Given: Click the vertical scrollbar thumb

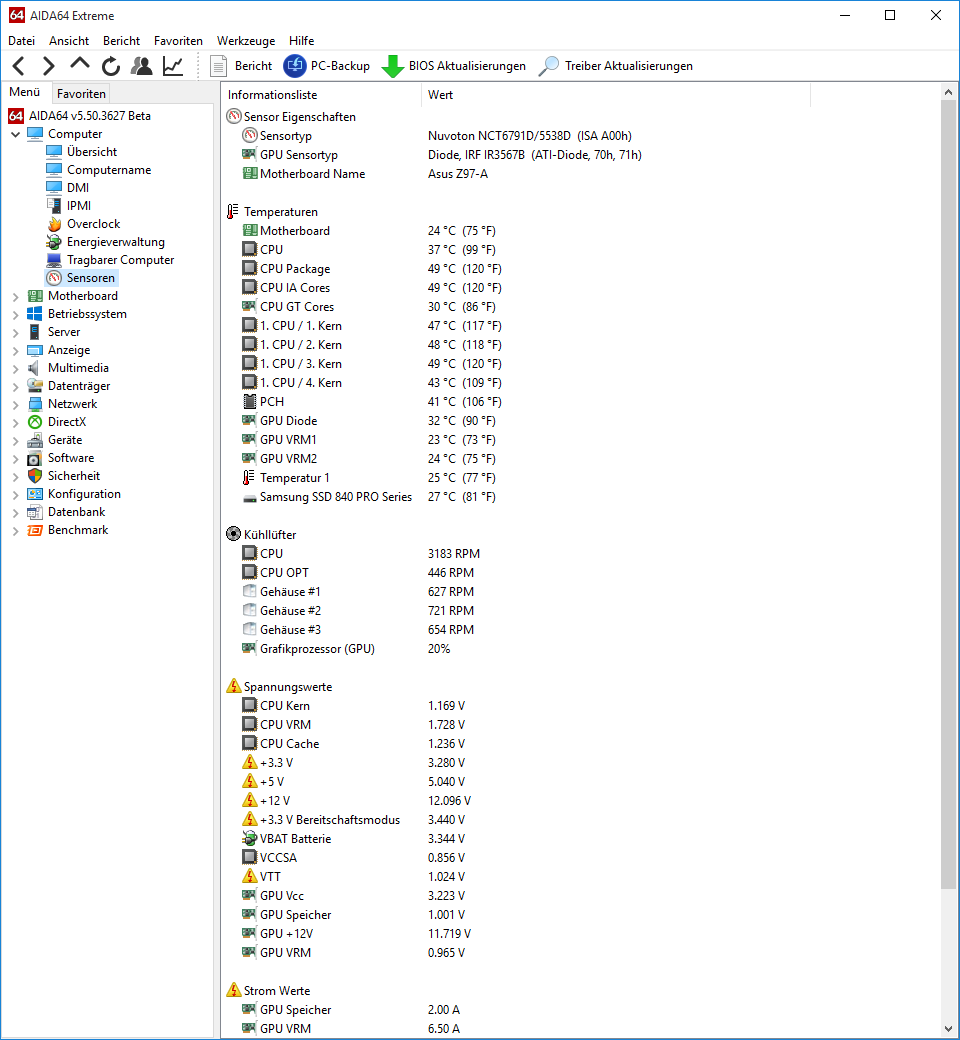Looking at the screenshot, I should [x=948, y=495].
